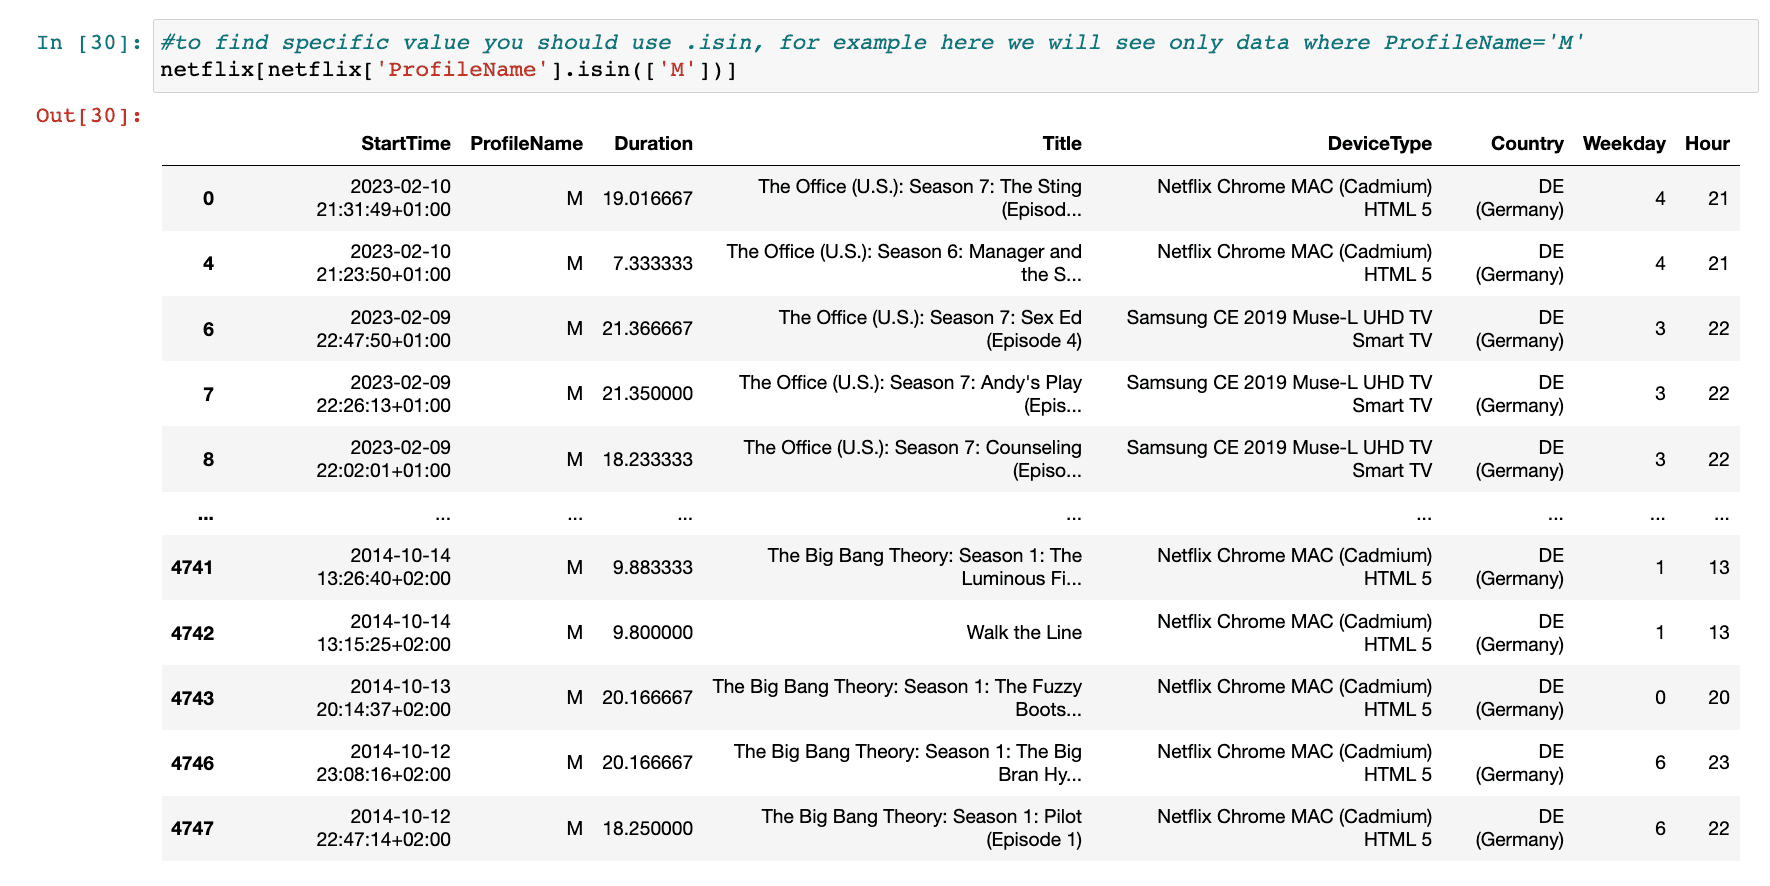
Task: Click the Title column header
Action: pos(1061,143)
